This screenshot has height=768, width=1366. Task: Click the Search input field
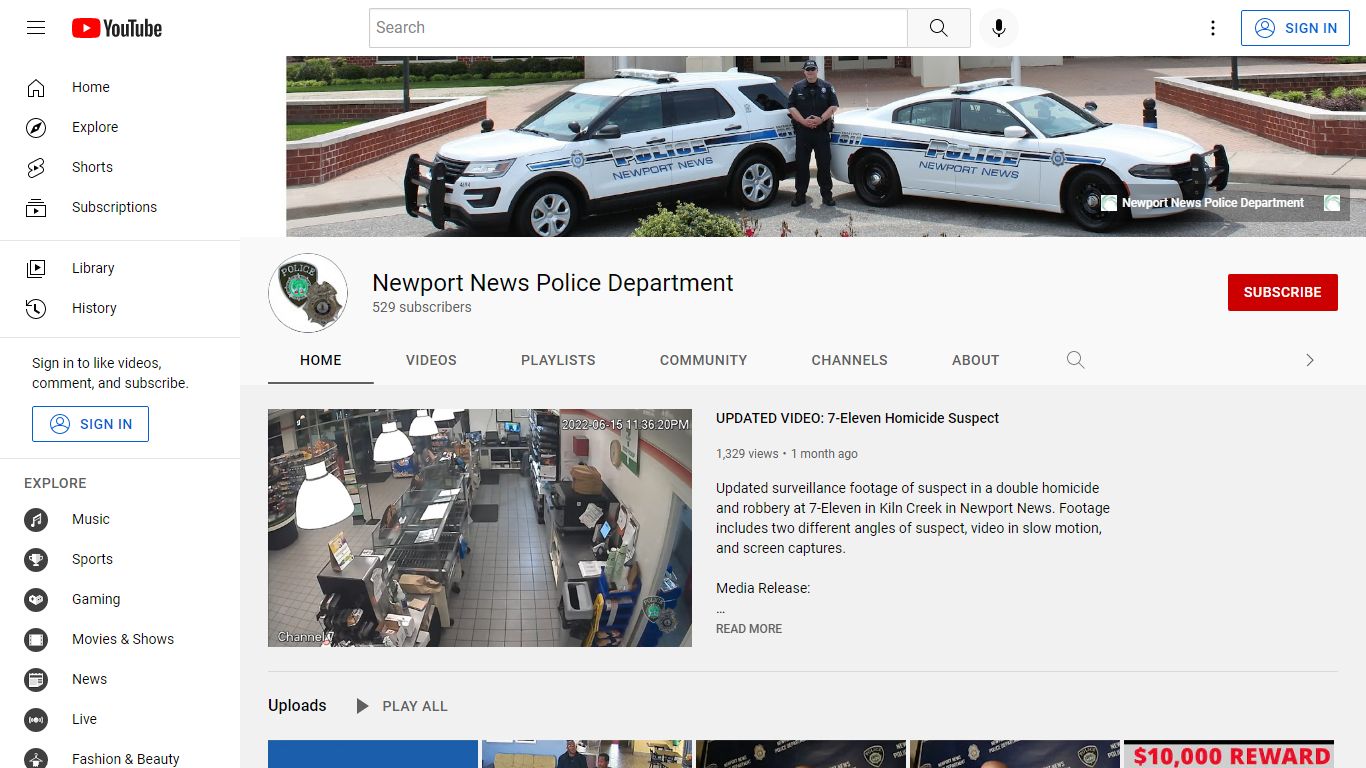click(638, 28)
